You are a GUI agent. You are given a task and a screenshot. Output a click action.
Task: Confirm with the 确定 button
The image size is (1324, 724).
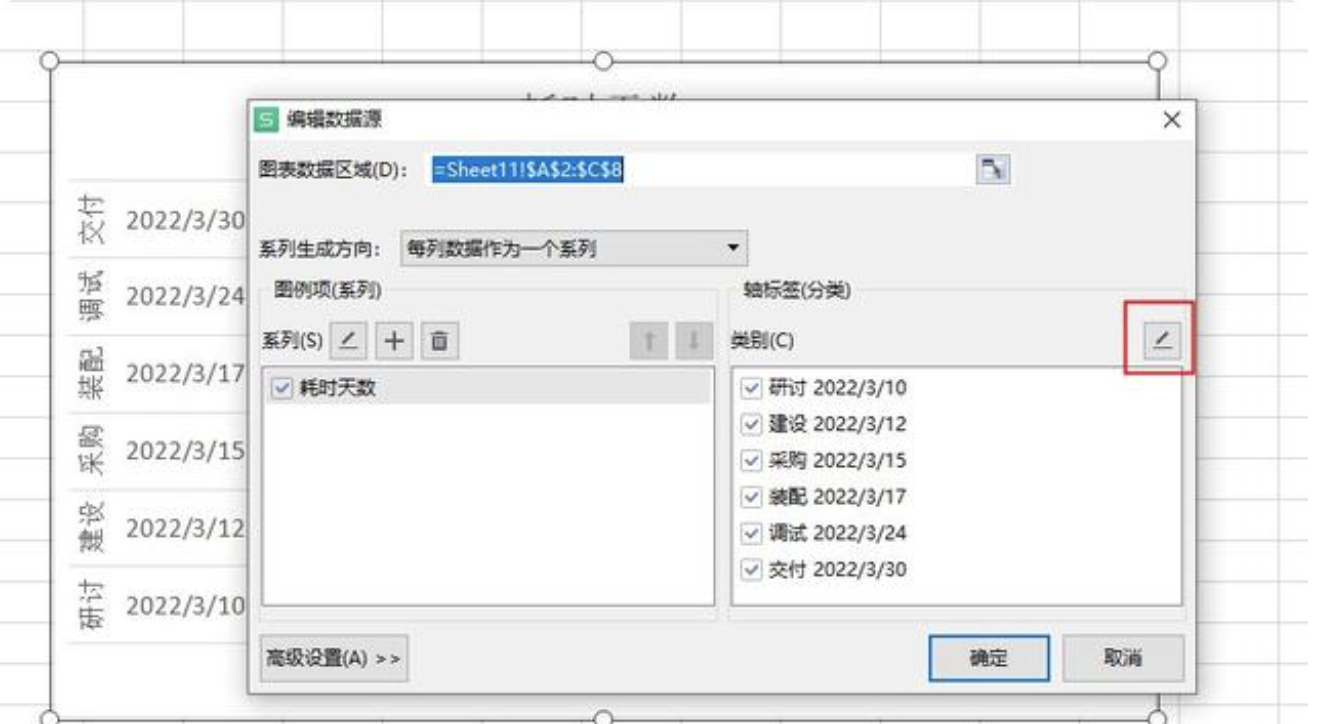[x=989, y=658]
